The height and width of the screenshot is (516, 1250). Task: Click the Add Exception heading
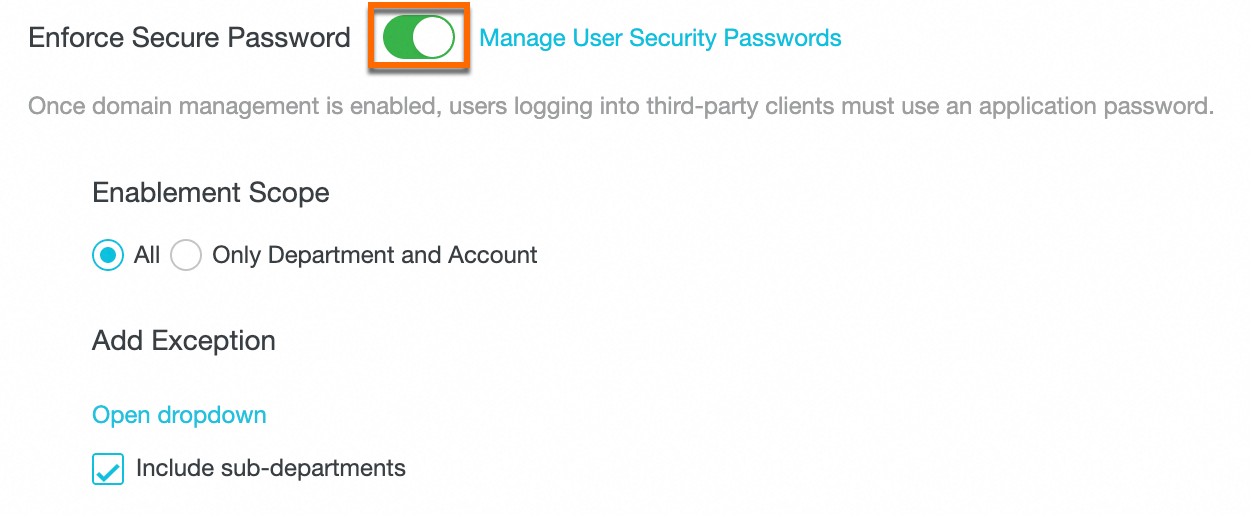tap(184, 341)
